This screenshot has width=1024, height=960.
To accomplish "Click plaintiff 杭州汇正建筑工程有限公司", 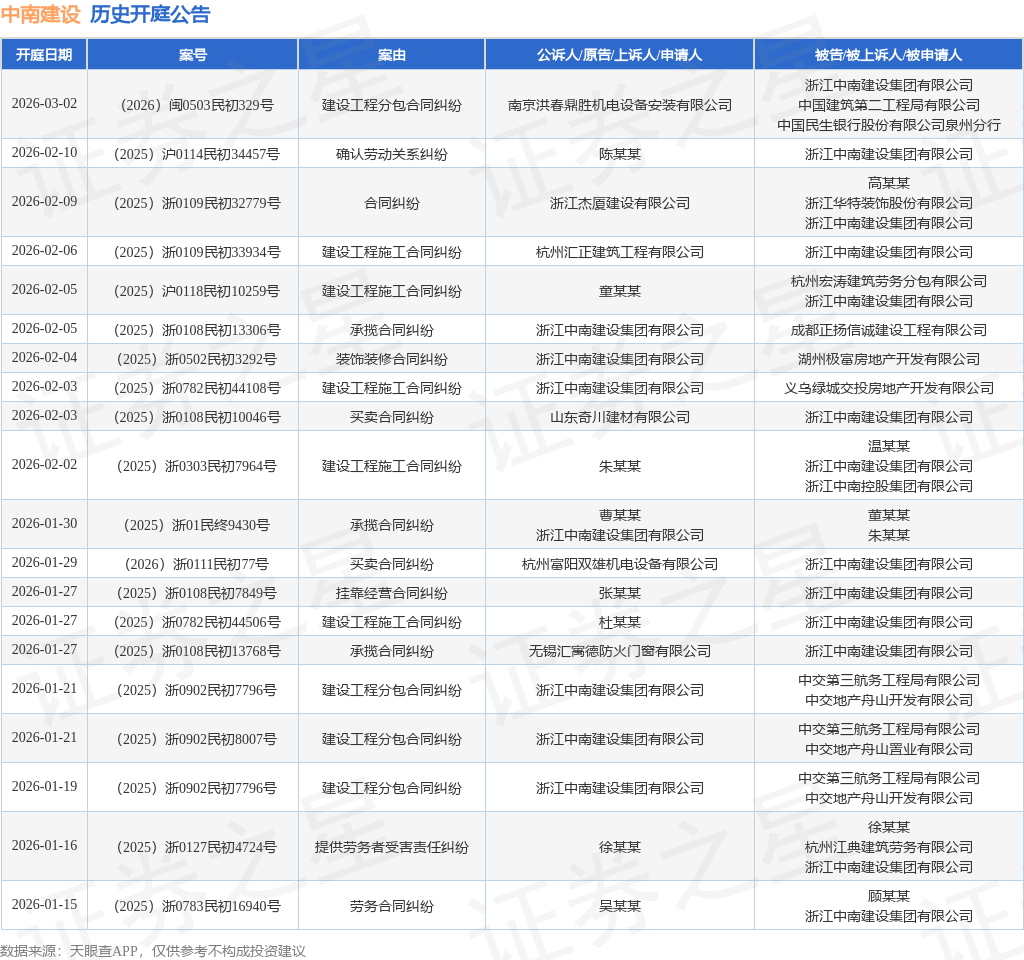I will [620, 252].
